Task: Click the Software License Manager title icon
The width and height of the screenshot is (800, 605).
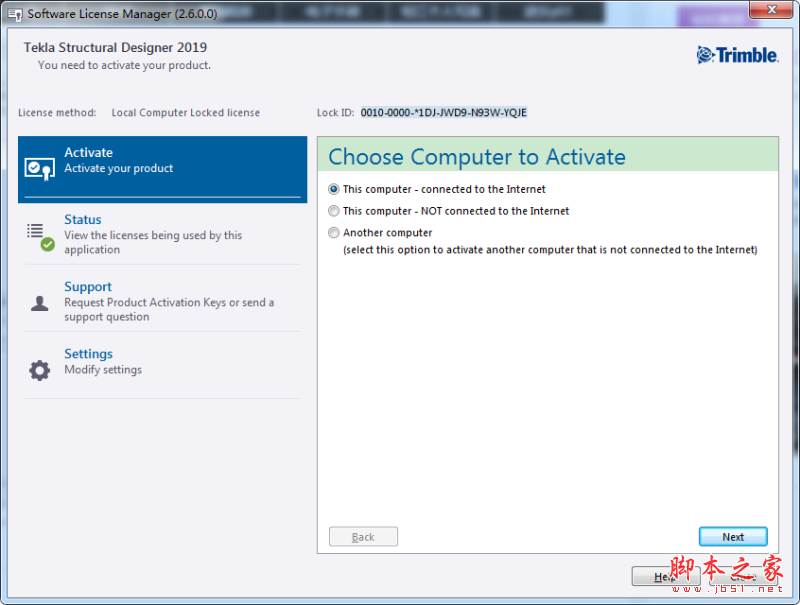Action: click(x=15, y=14)
